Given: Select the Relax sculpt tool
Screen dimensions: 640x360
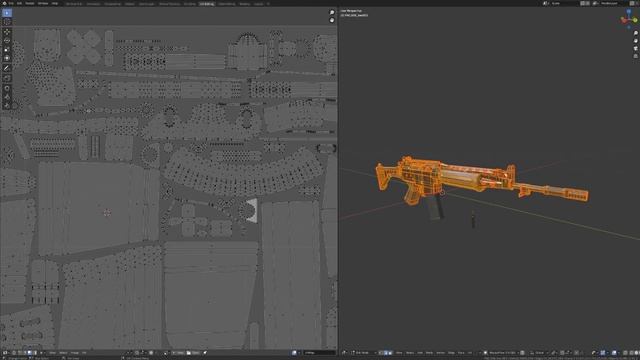Looking at the screenshot, I should pyautogui.click(x=7, y=97).
